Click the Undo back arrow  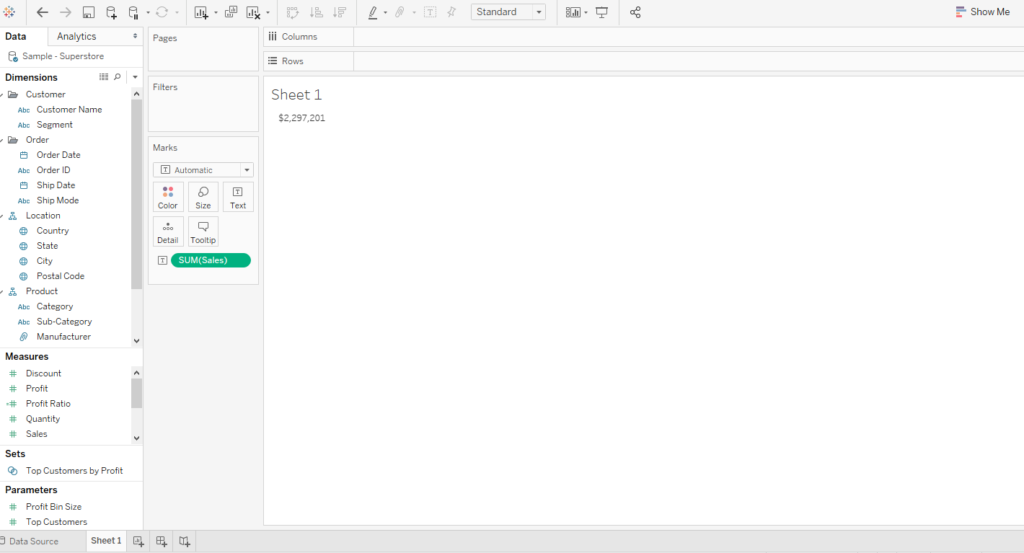pos(42,12)
